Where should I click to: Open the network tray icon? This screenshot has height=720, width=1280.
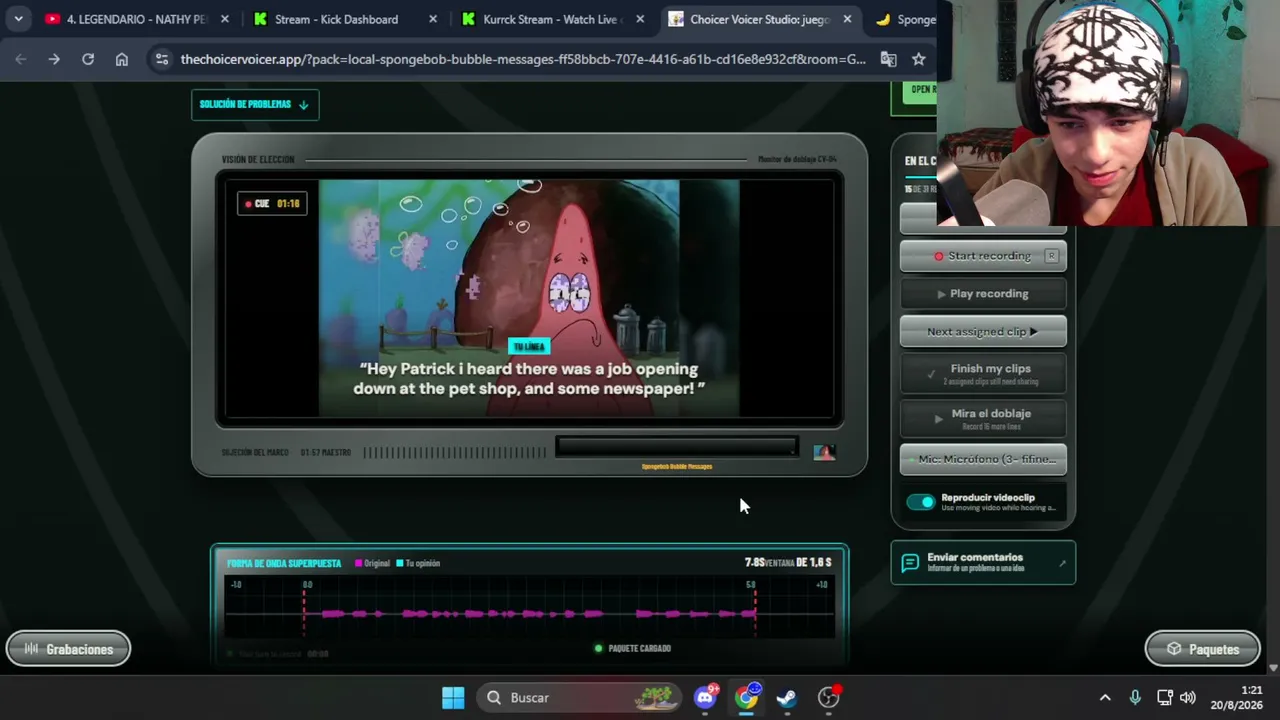1165,697
